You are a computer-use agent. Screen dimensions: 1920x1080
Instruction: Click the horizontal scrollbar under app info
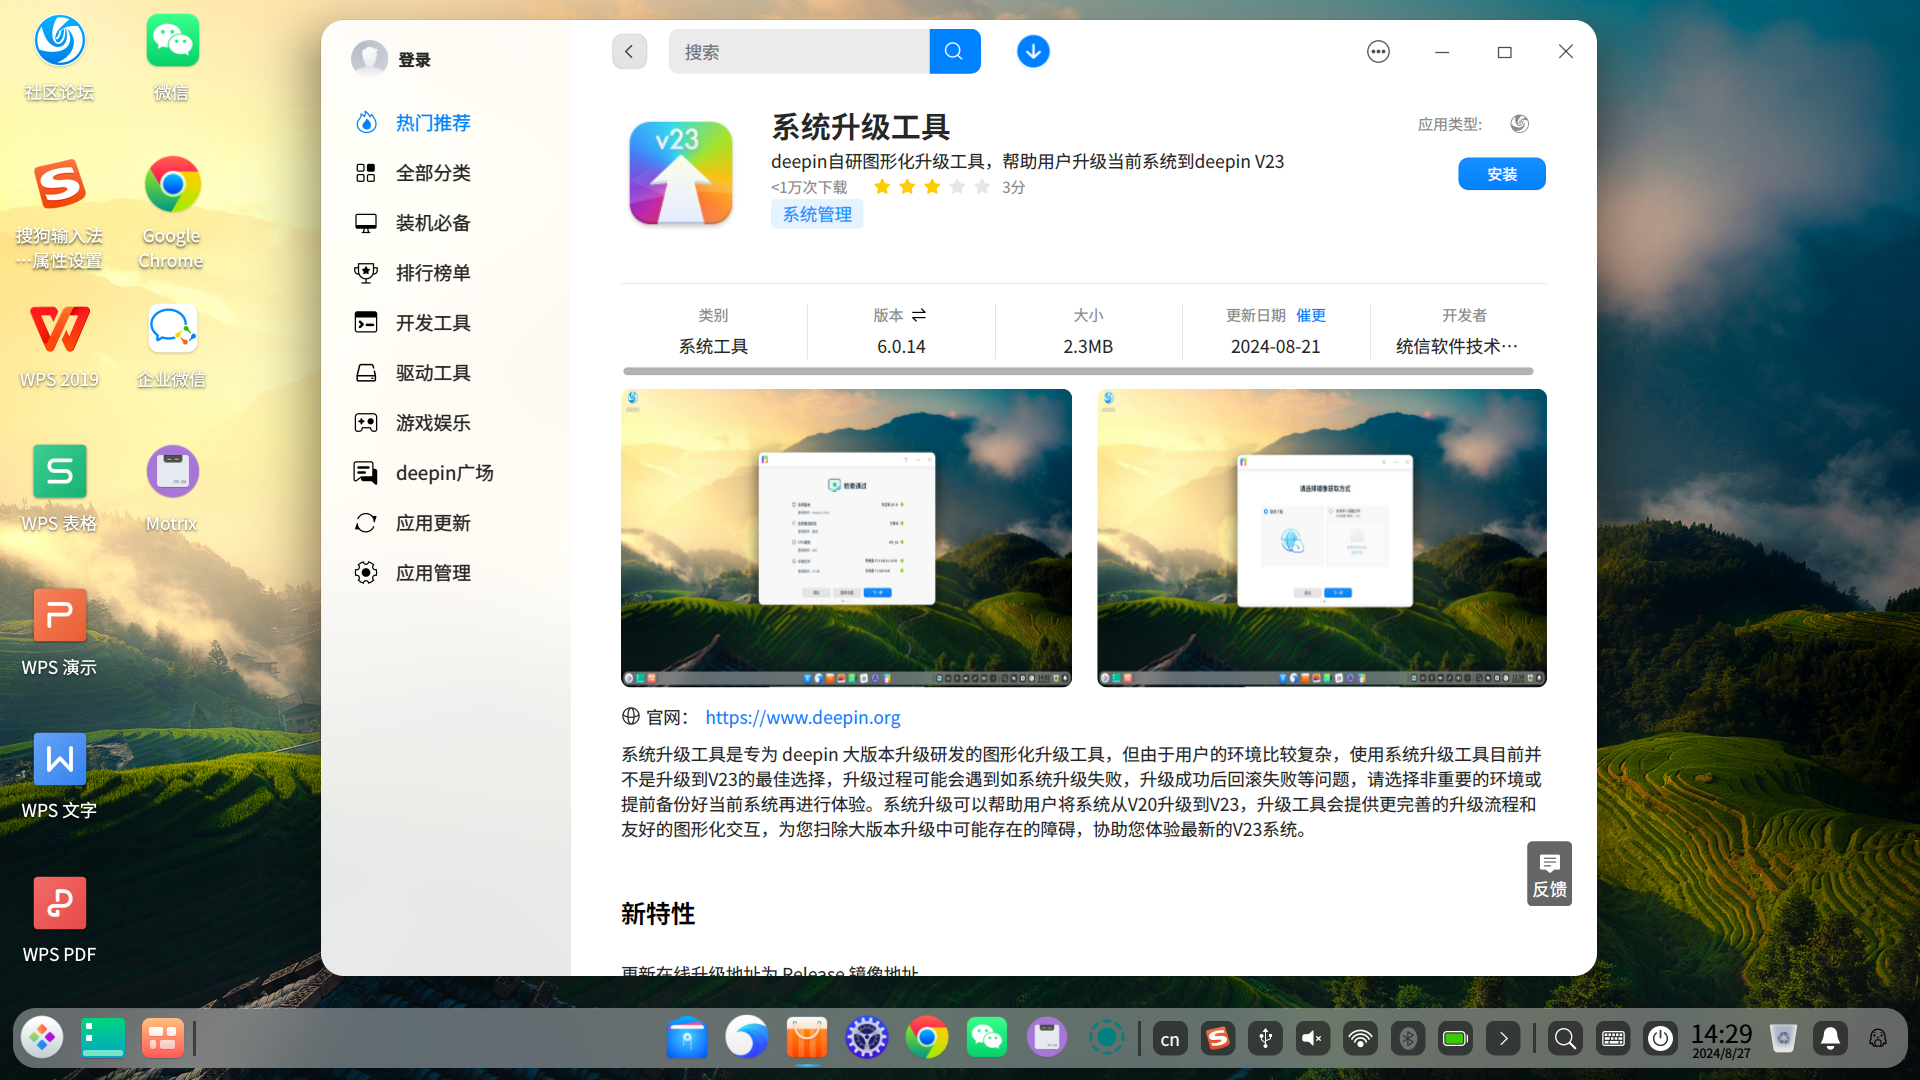[1077, 371]
